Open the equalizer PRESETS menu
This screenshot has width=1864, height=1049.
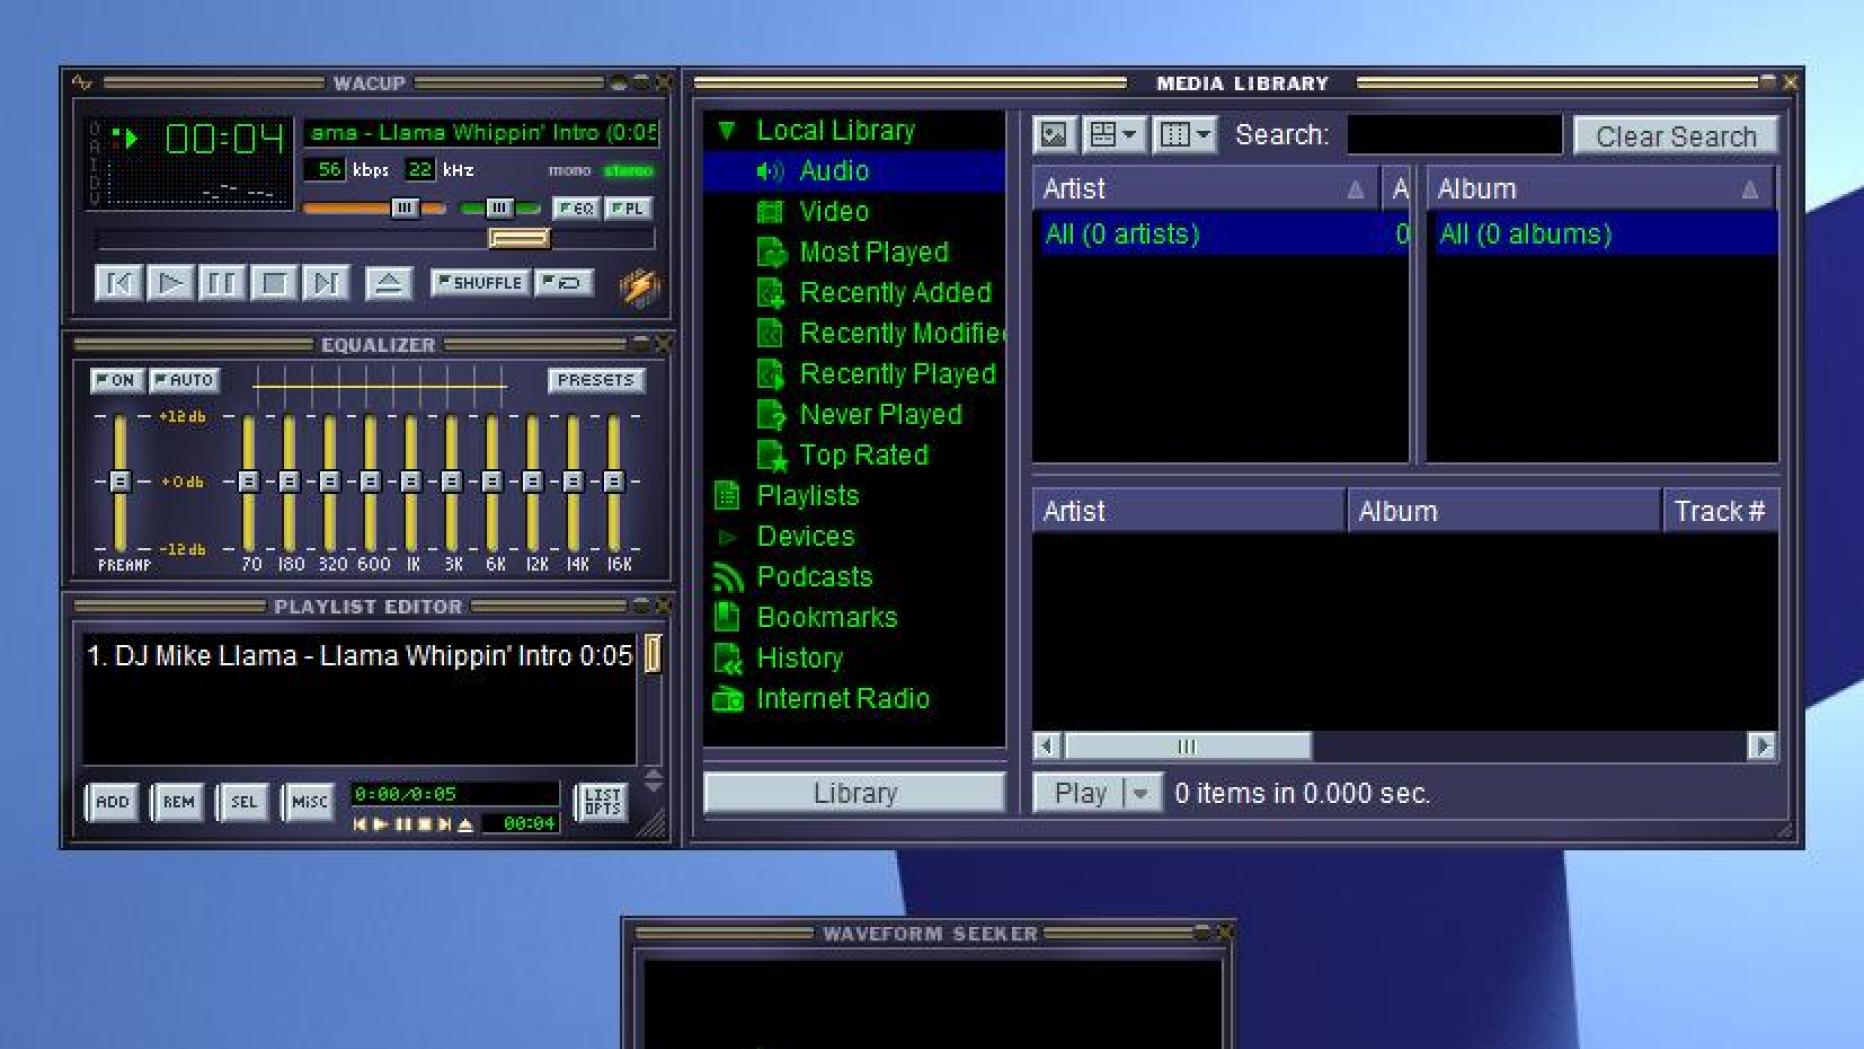pos(596,380)
